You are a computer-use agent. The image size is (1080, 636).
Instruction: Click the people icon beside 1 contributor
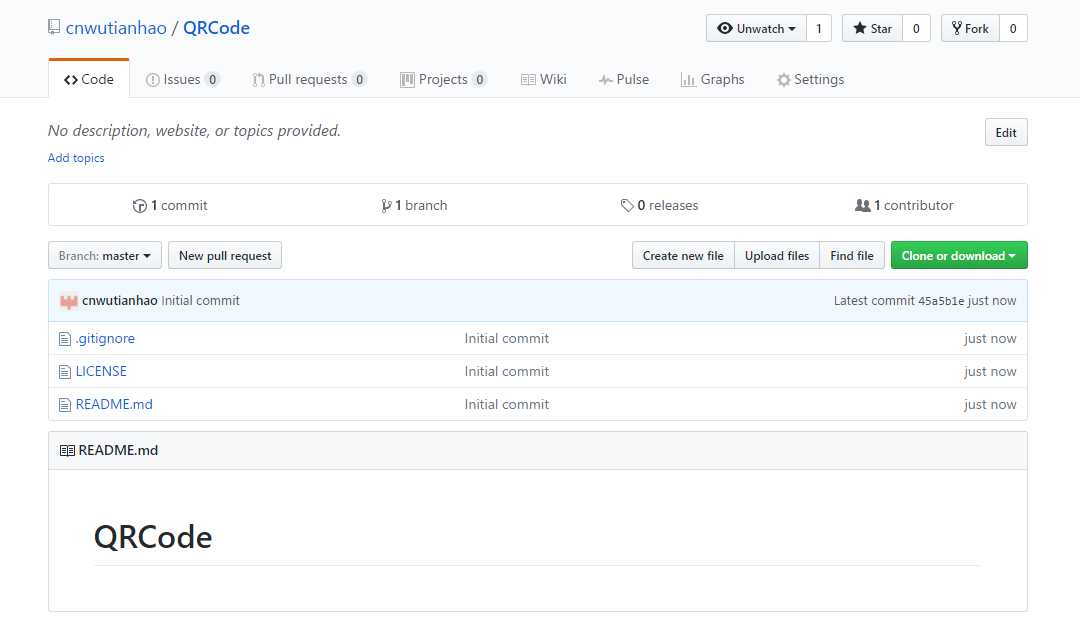pos(862,205)
